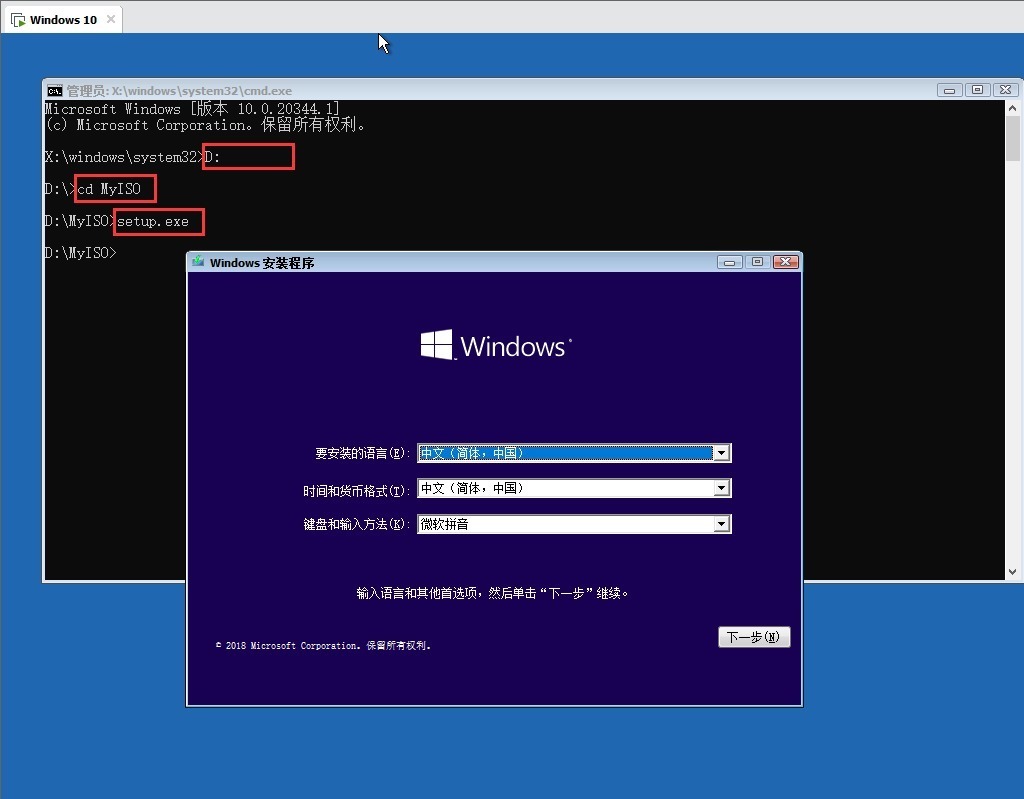This screenshot has width=1024, height=799.
Task: Click the 'X:\windows\system32>' prompt text
Action: coord(124,157)
